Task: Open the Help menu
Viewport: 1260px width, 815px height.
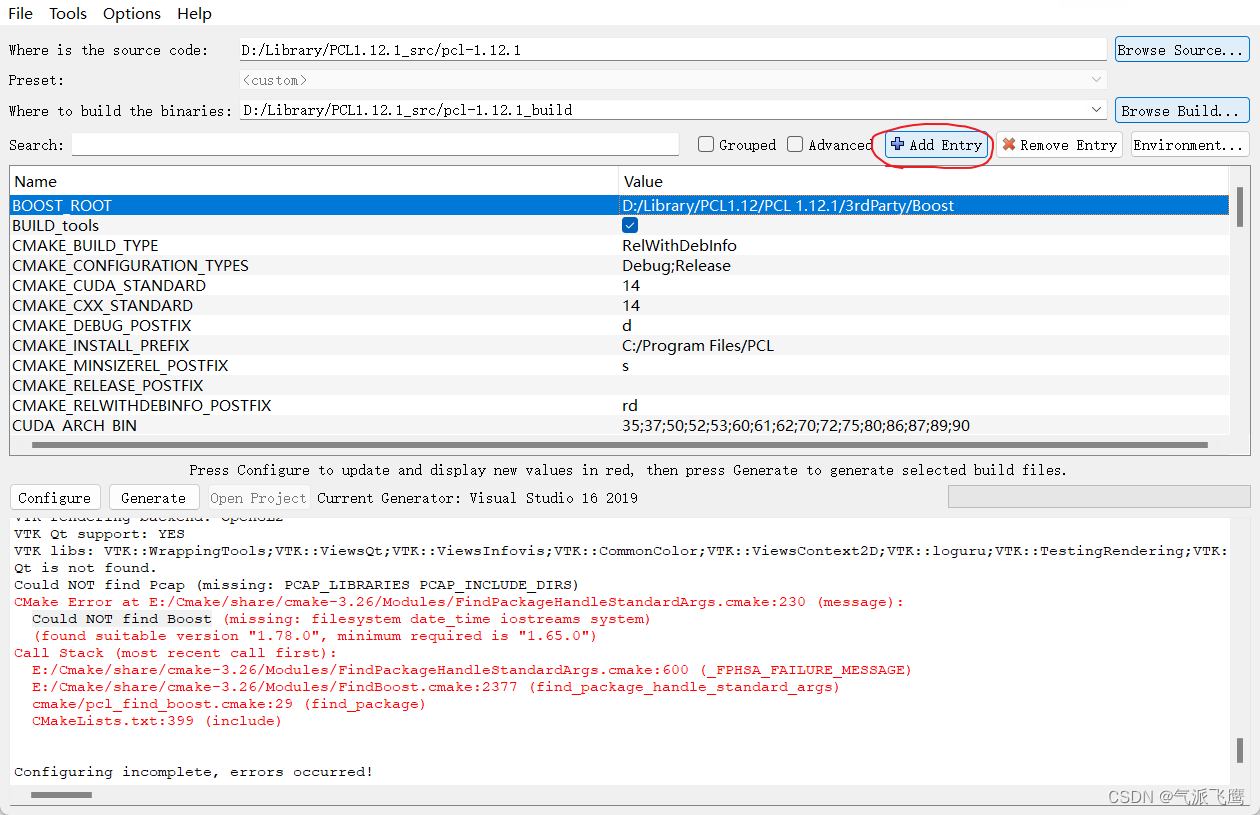Action: [194, 13]
